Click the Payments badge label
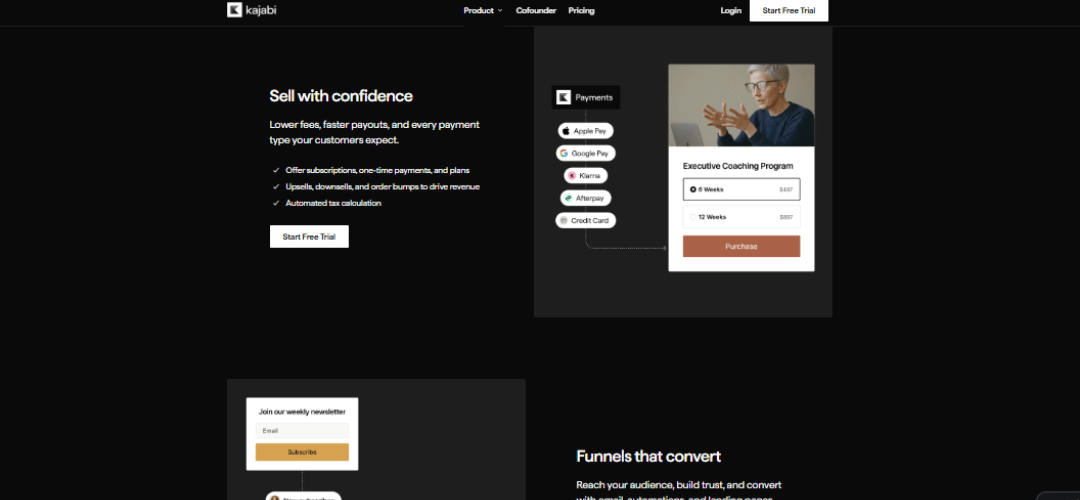 point(586,97)
